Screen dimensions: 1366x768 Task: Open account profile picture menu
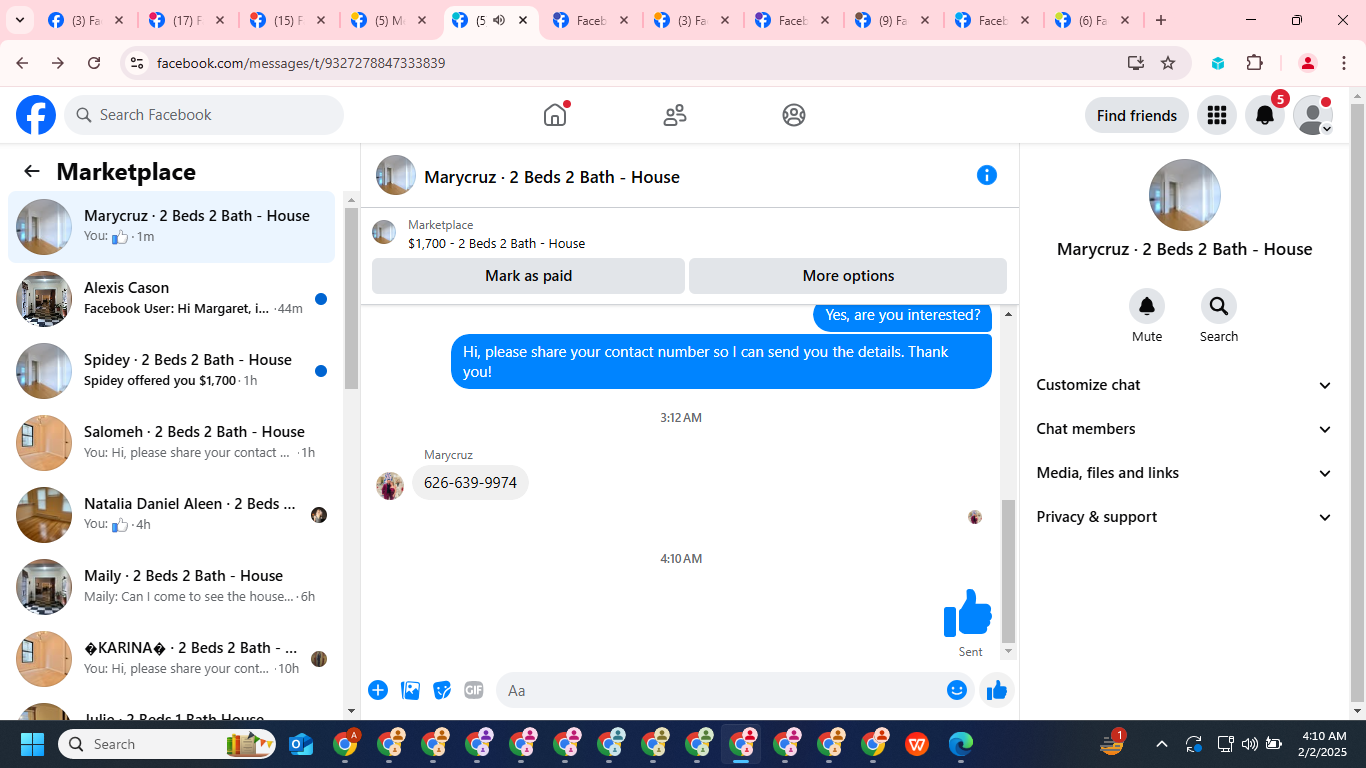(1313, 115)
